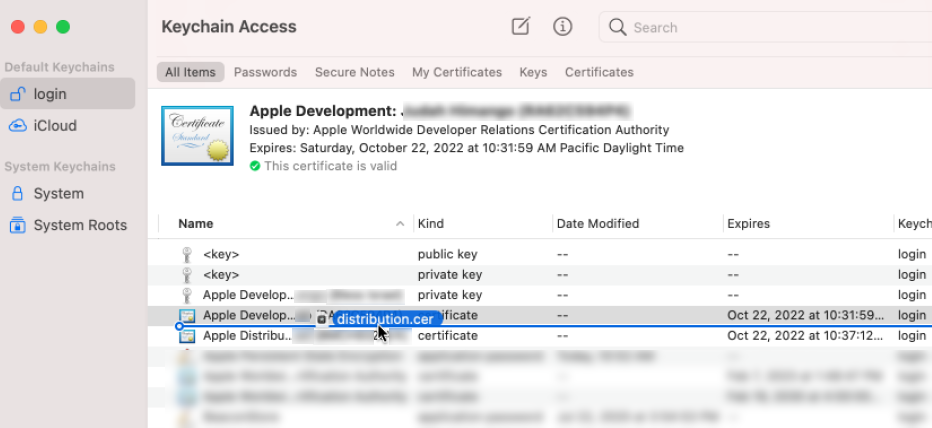Select the public key row icon
Viewport: 932px width, 428px height.
click(x=186, y=254)
